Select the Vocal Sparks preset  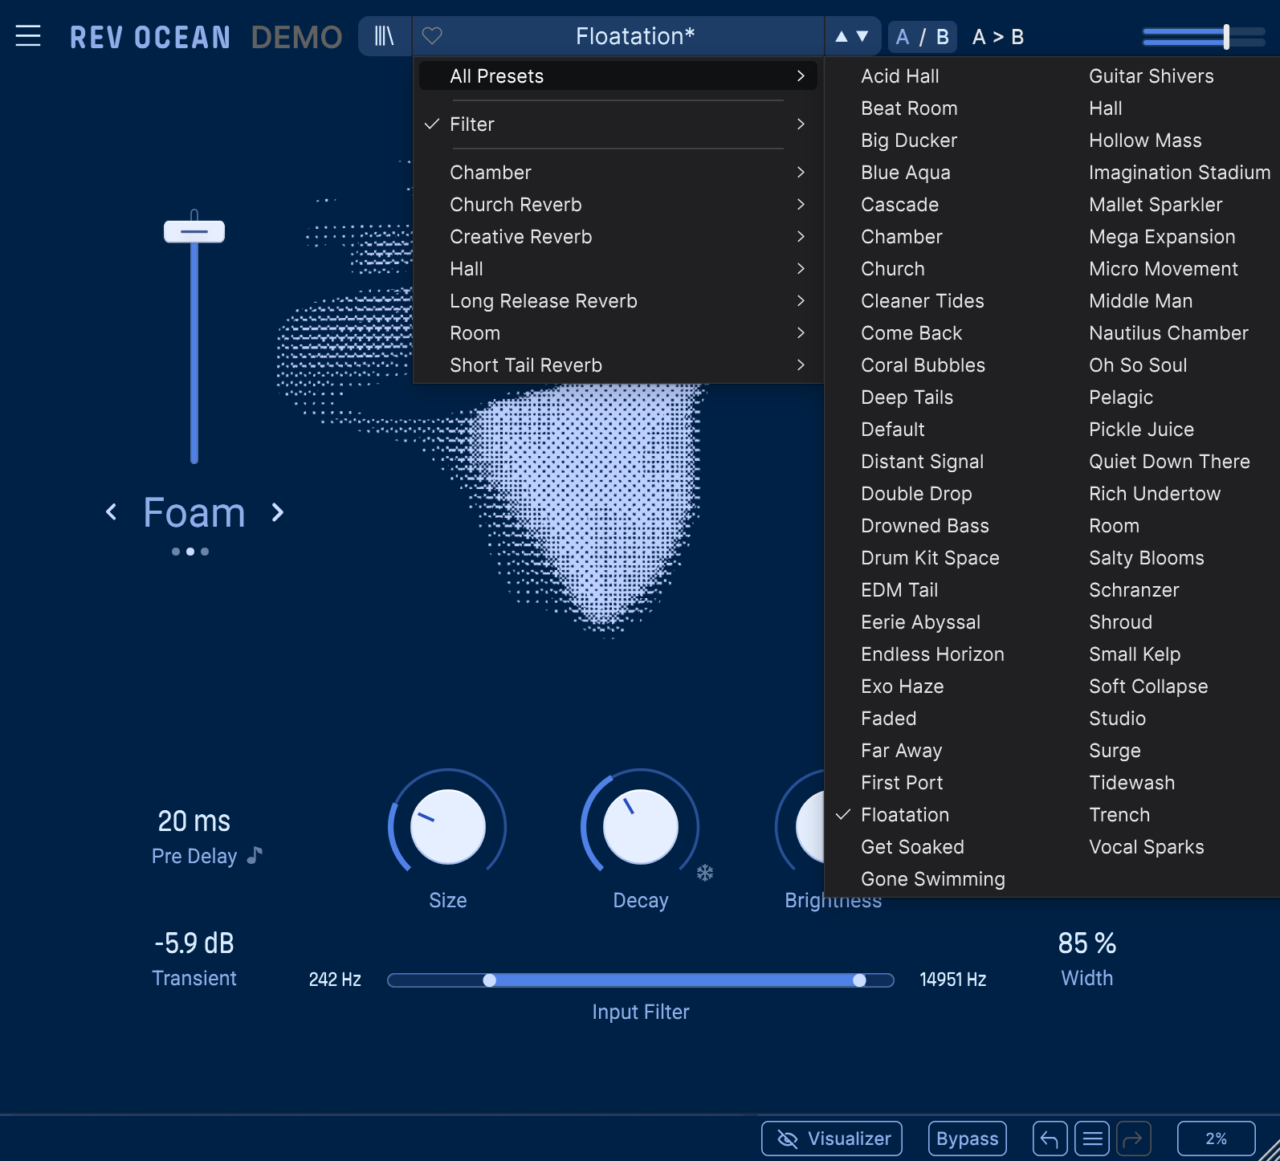point(1146,847)
